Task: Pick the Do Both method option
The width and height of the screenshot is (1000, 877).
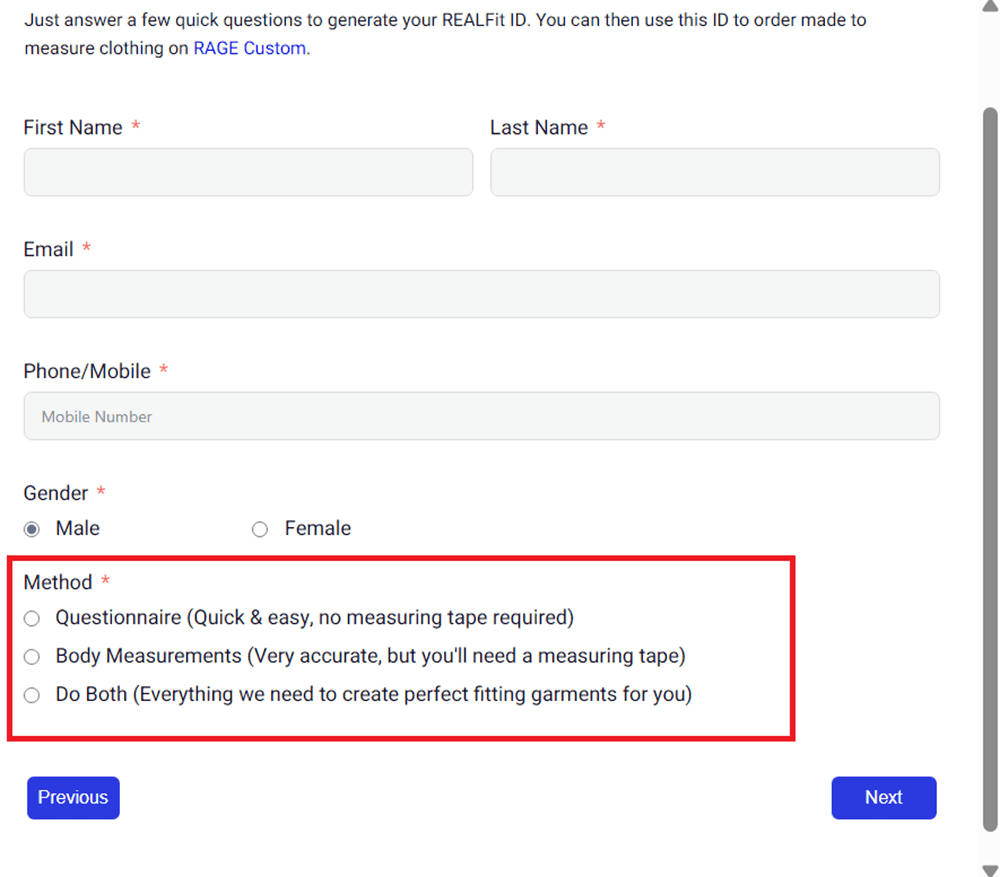Action: [x=32, y=695]
